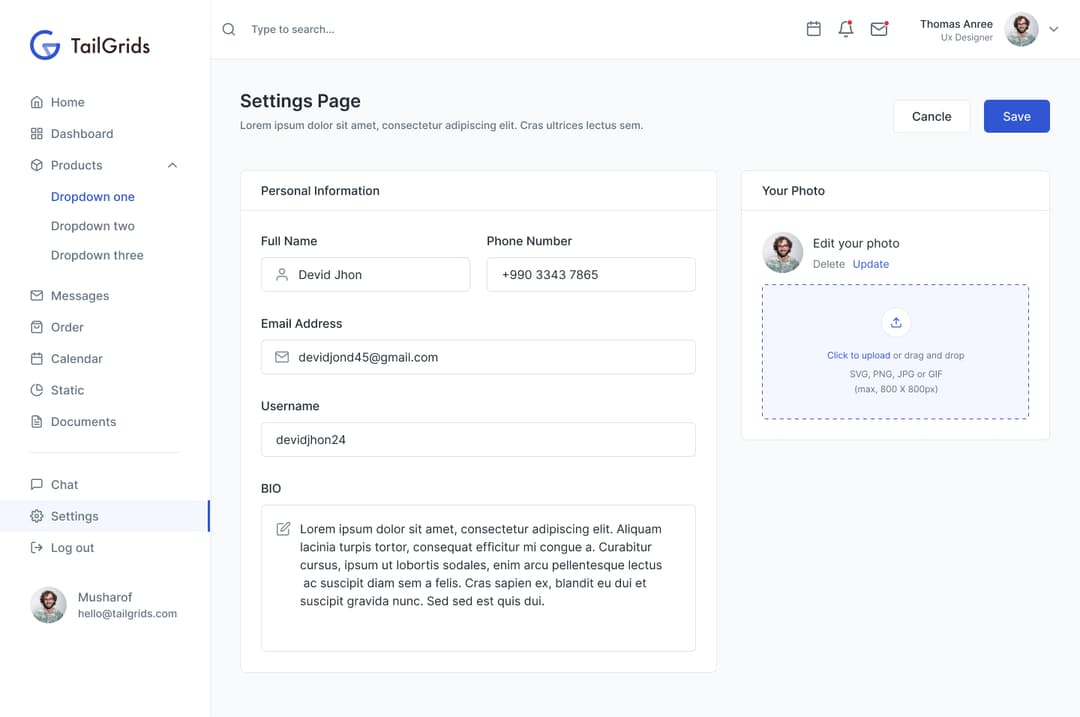Collapse the Products menu in the sidebar

point(172,165)
